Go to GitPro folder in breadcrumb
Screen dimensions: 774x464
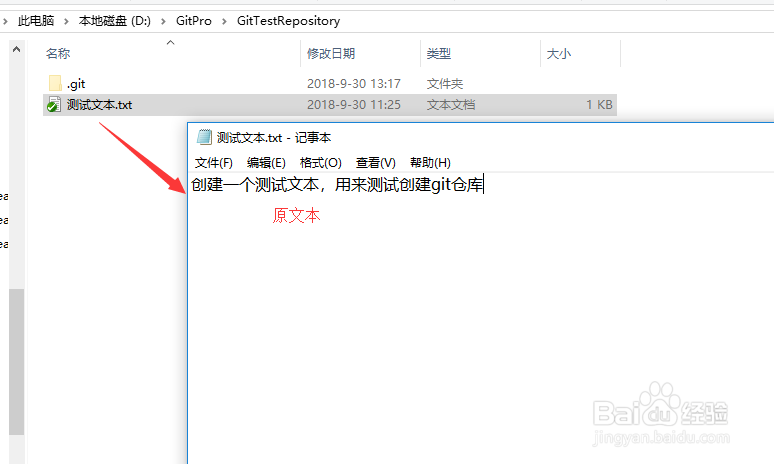(x=194, y=21)
